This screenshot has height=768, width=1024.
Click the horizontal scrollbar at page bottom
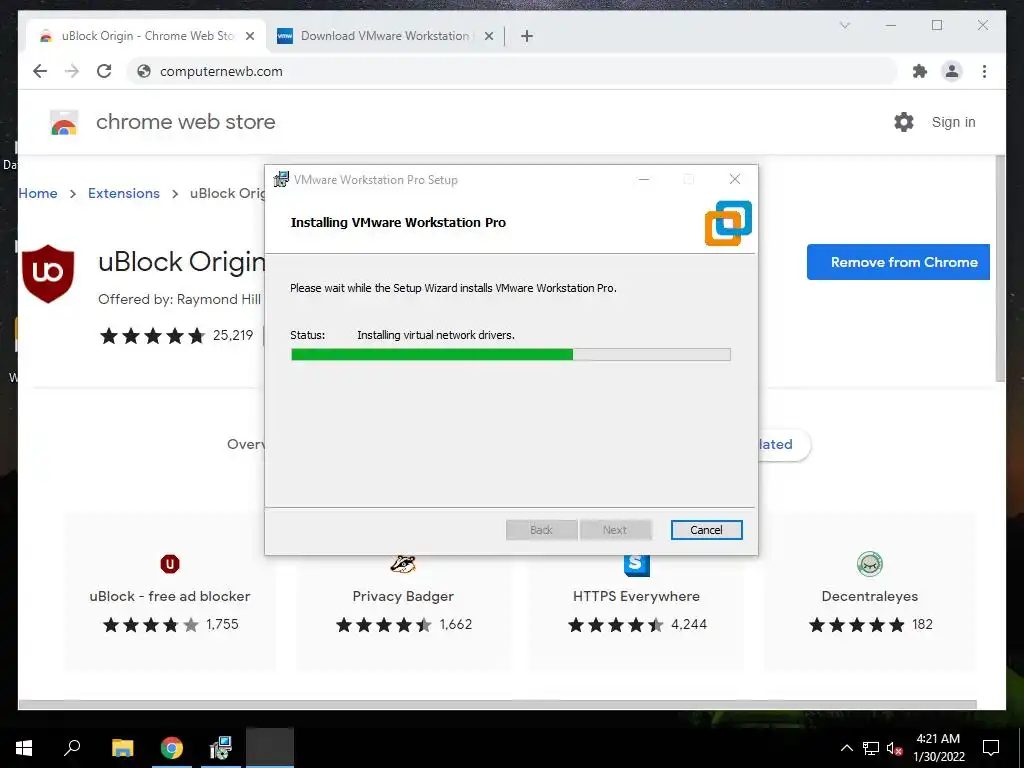coord(498,705)
